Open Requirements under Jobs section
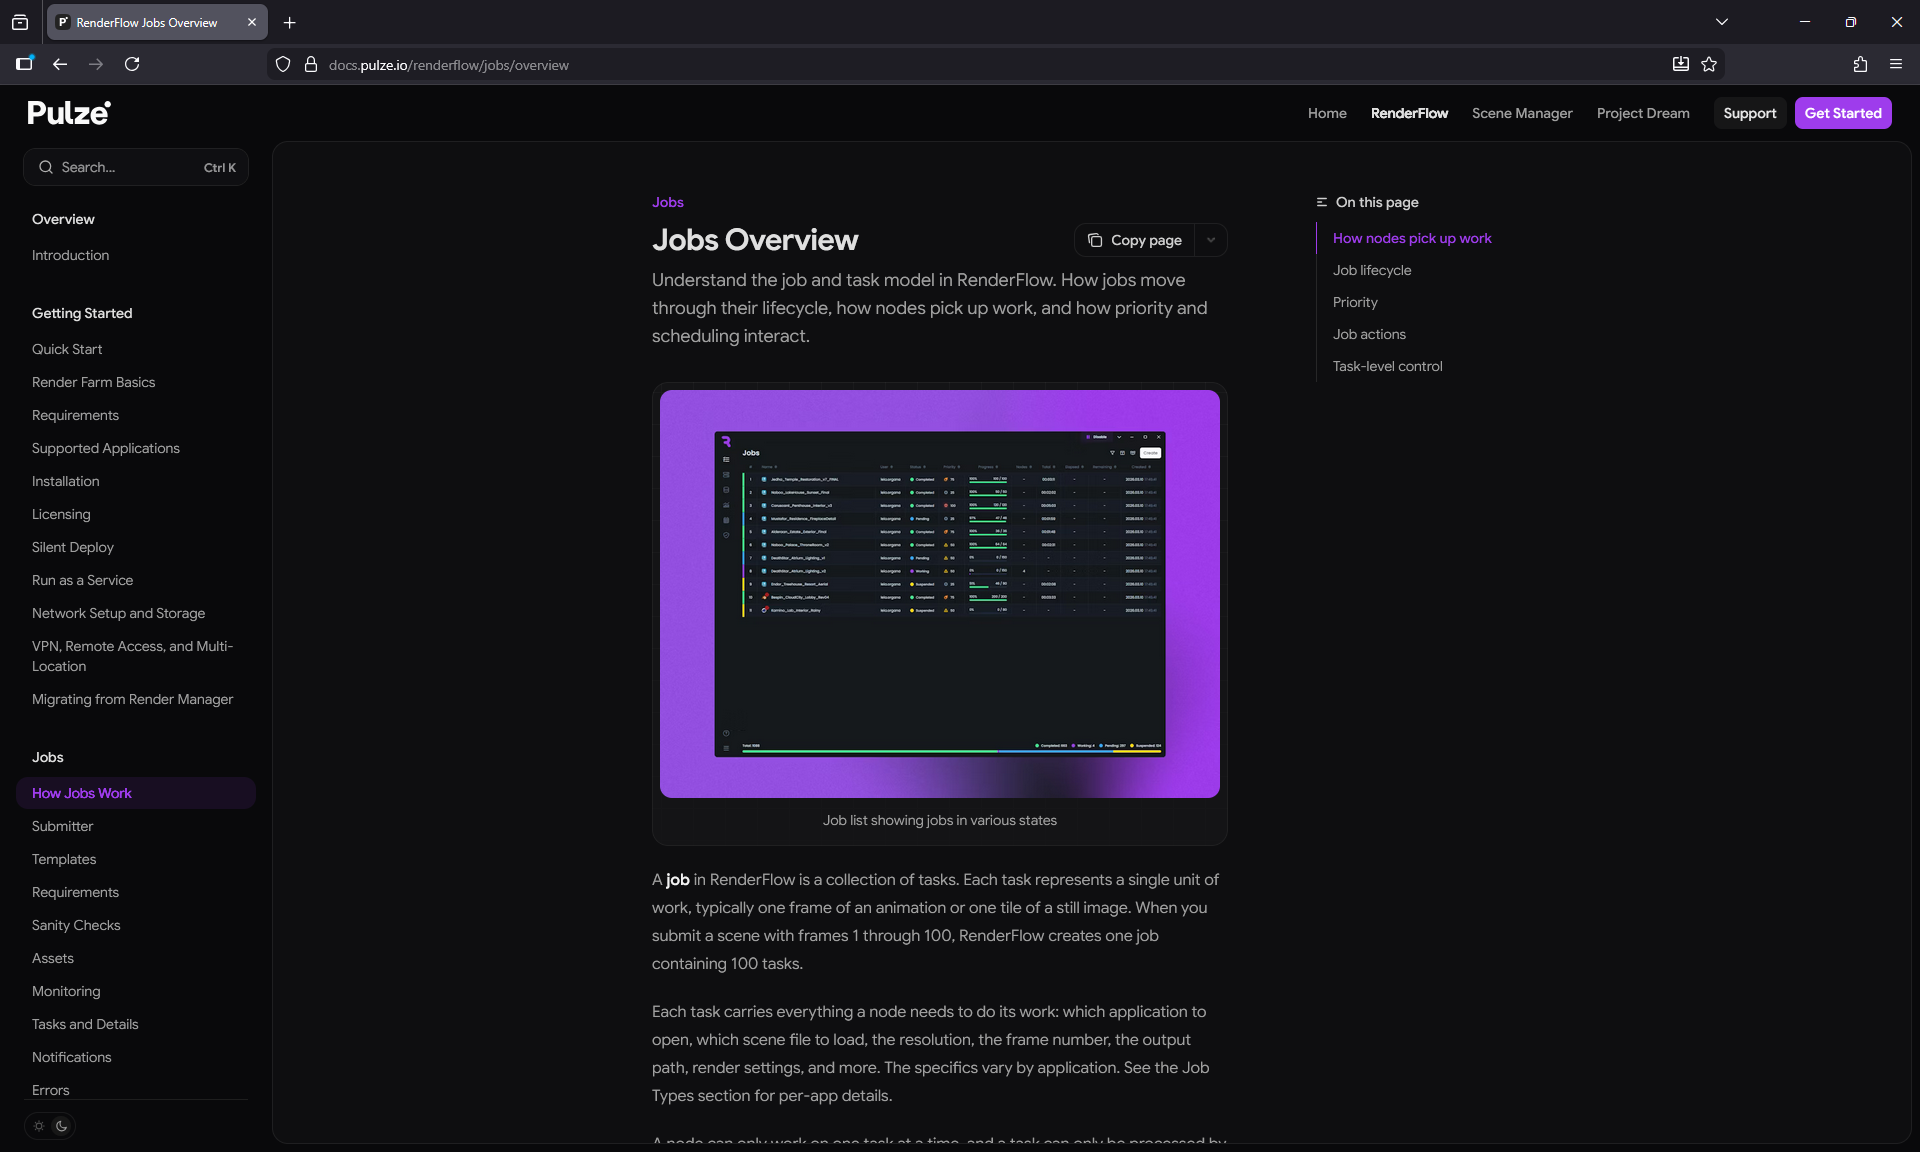This screenshot has height=1152, width=1920. (x=75, y=892)
